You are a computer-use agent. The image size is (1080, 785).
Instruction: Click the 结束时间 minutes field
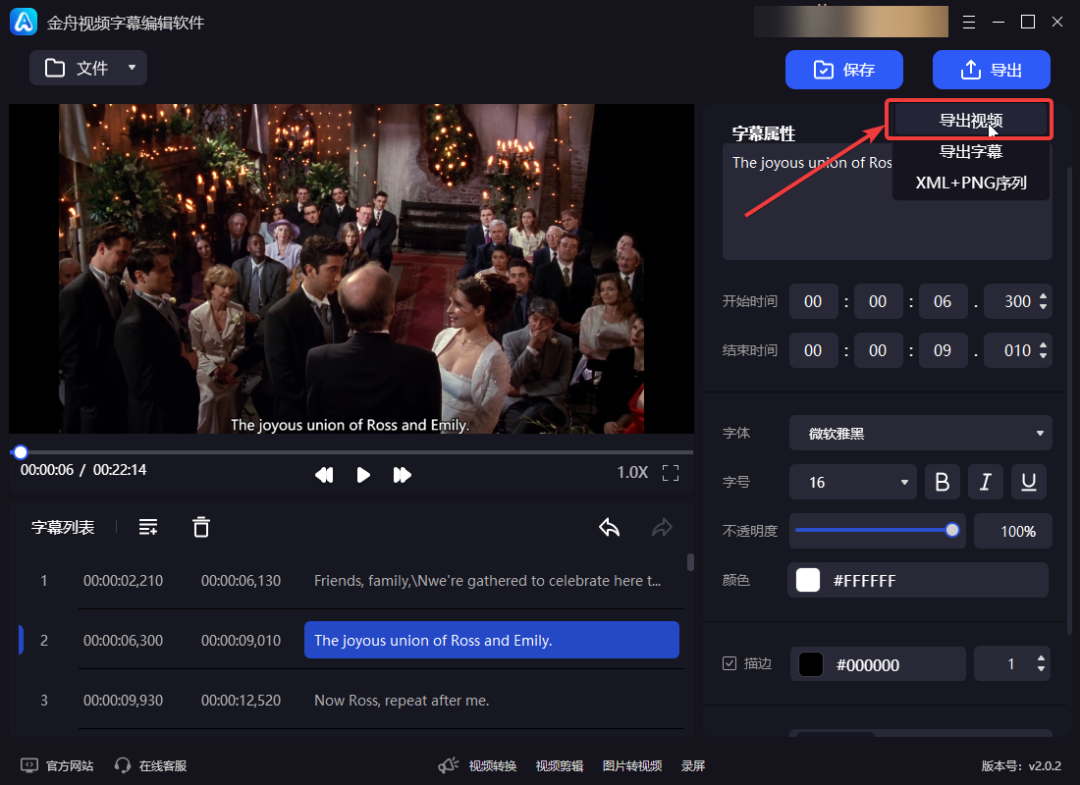tap(878, 350)
